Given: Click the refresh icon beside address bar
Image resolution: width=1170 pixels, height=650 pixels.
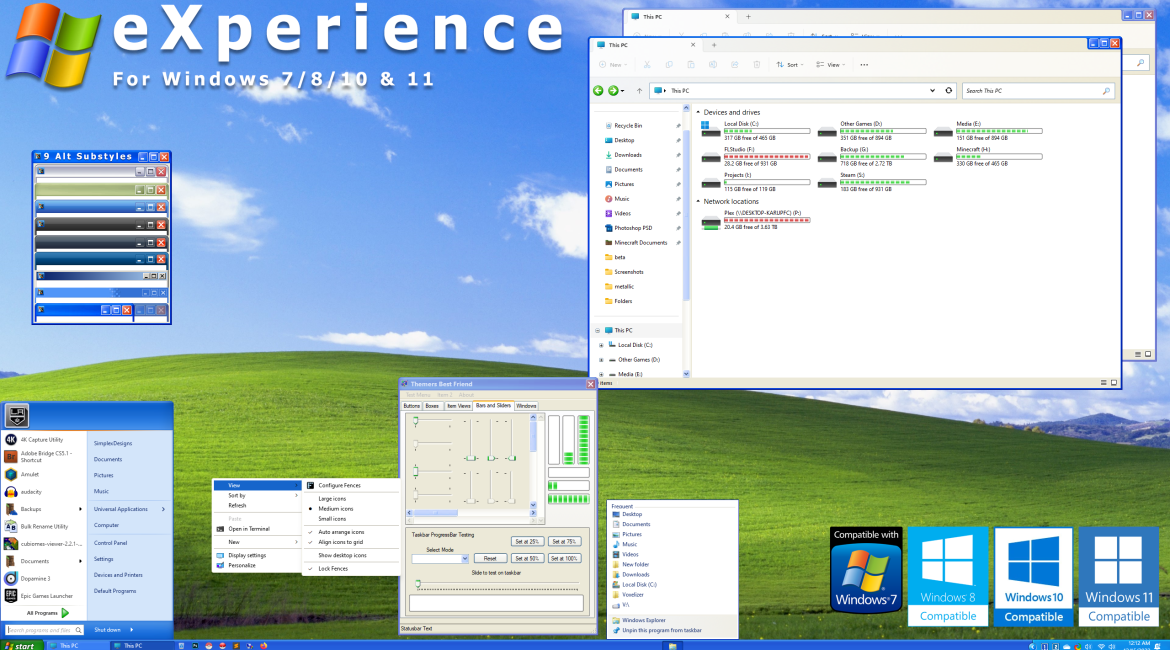Looking at the screenshot, I should (949, 90).
